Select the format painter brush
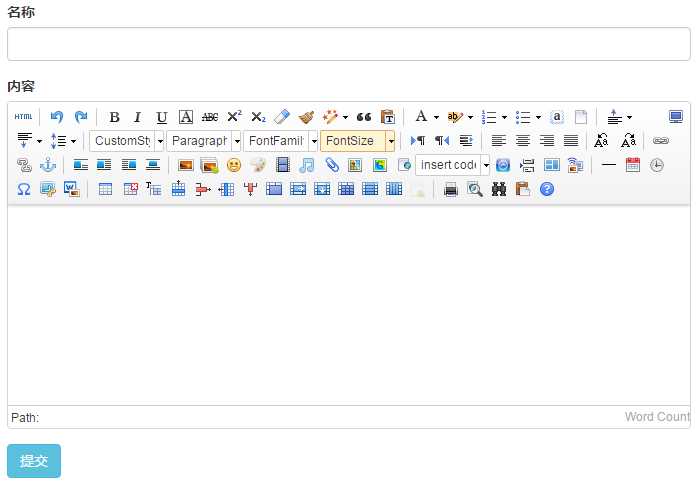Viewport: 700px width, 486px height. [306, 117]
